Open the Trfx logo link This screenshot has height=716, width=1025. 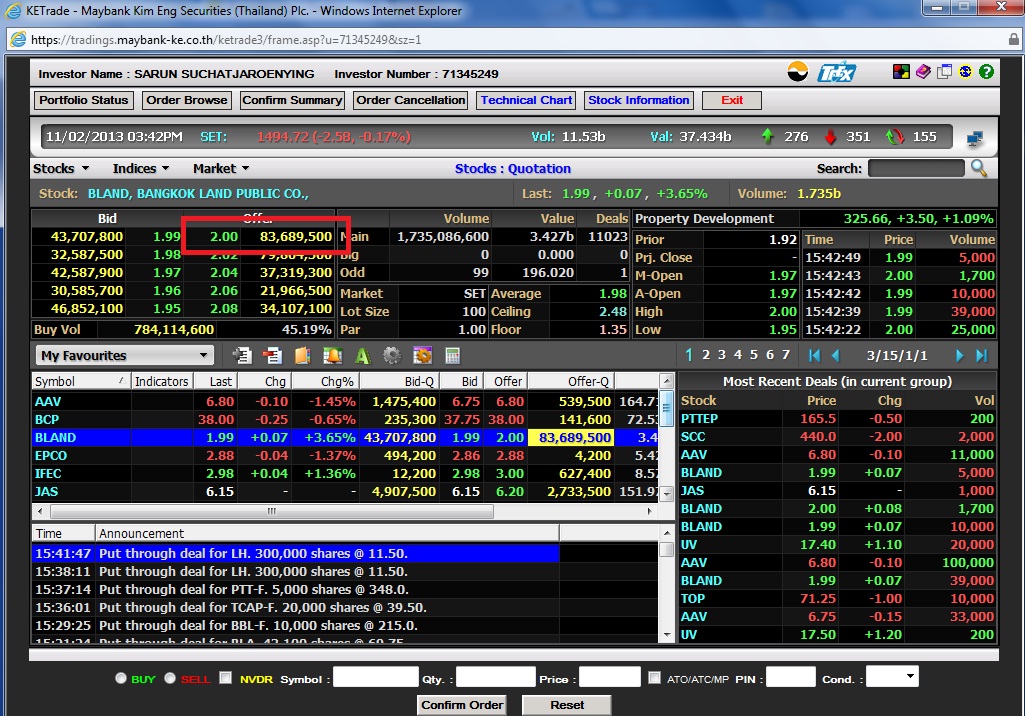coord(837,72)
